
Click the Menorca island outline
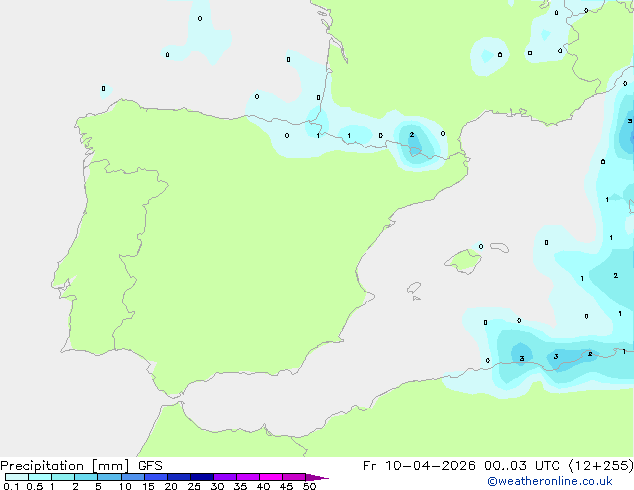pos(500,247)
